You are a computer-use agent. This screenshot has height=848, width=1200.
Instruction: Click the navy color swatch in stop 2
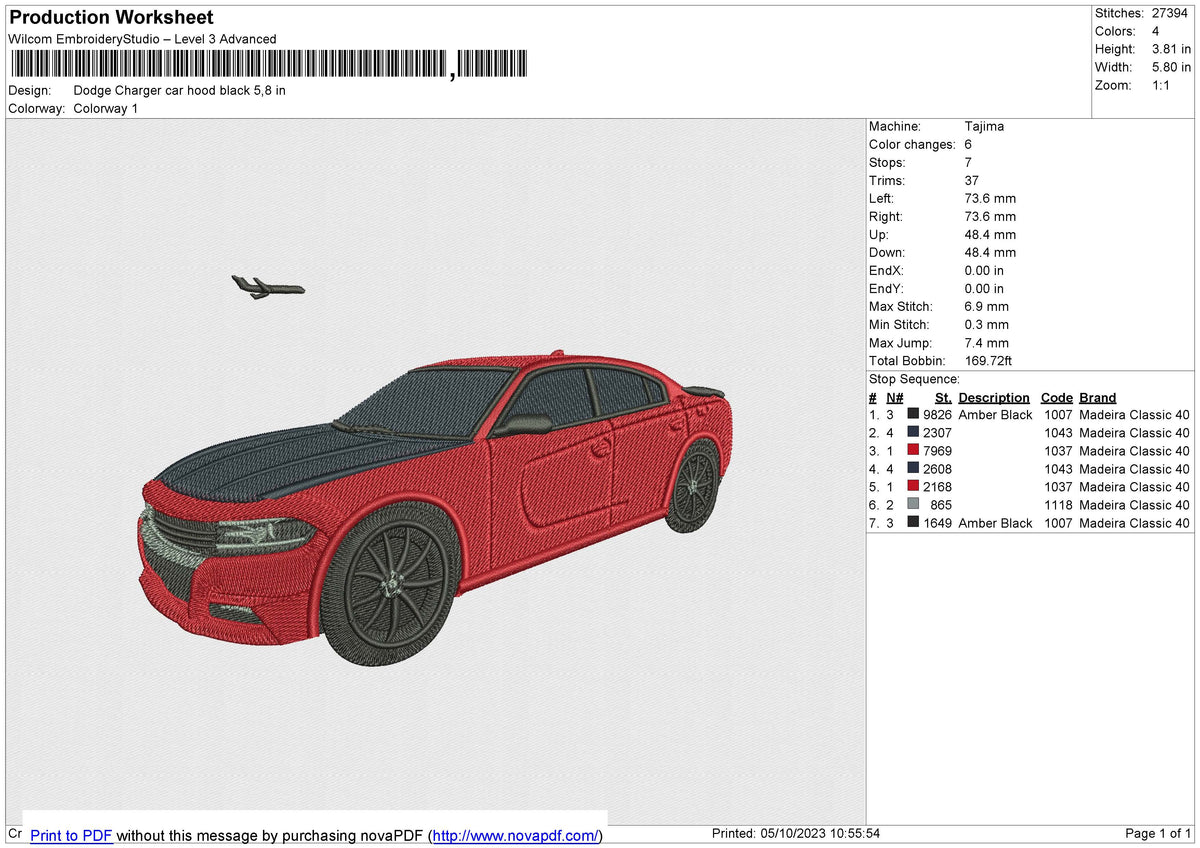[913, 433]
